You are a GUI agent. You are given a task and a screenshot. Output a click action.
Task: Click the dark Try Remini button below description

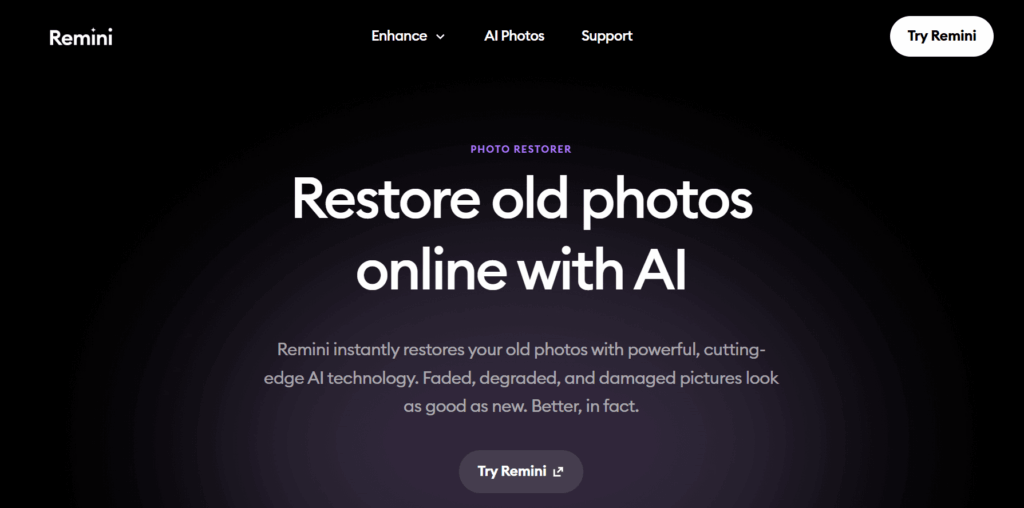520,471
